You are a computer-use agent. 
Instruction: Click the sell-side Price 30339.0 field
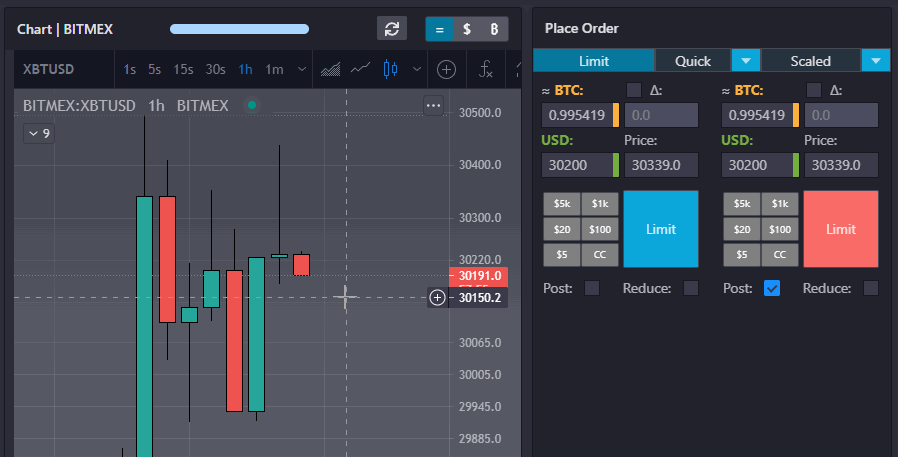tap(841, 165)
